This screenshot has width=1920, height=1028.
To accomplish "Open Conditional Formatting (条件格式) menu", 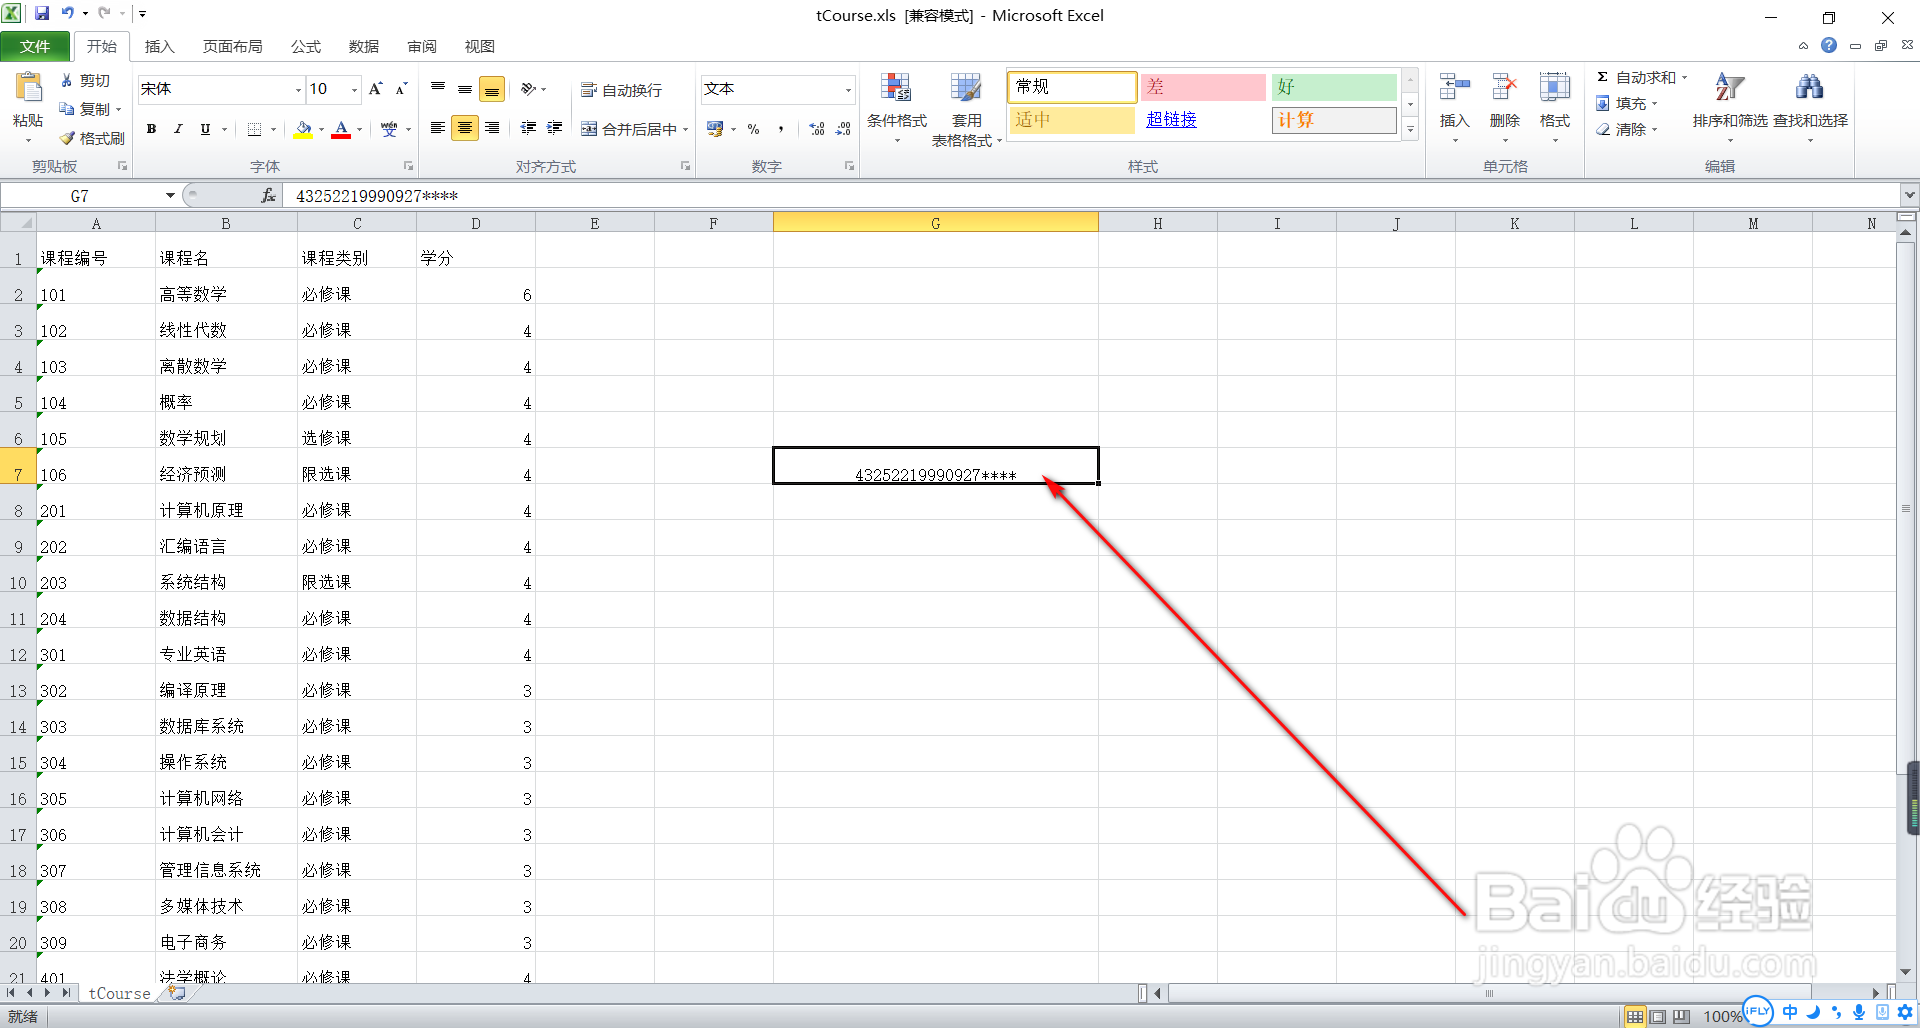I will [x=896, y=108].
